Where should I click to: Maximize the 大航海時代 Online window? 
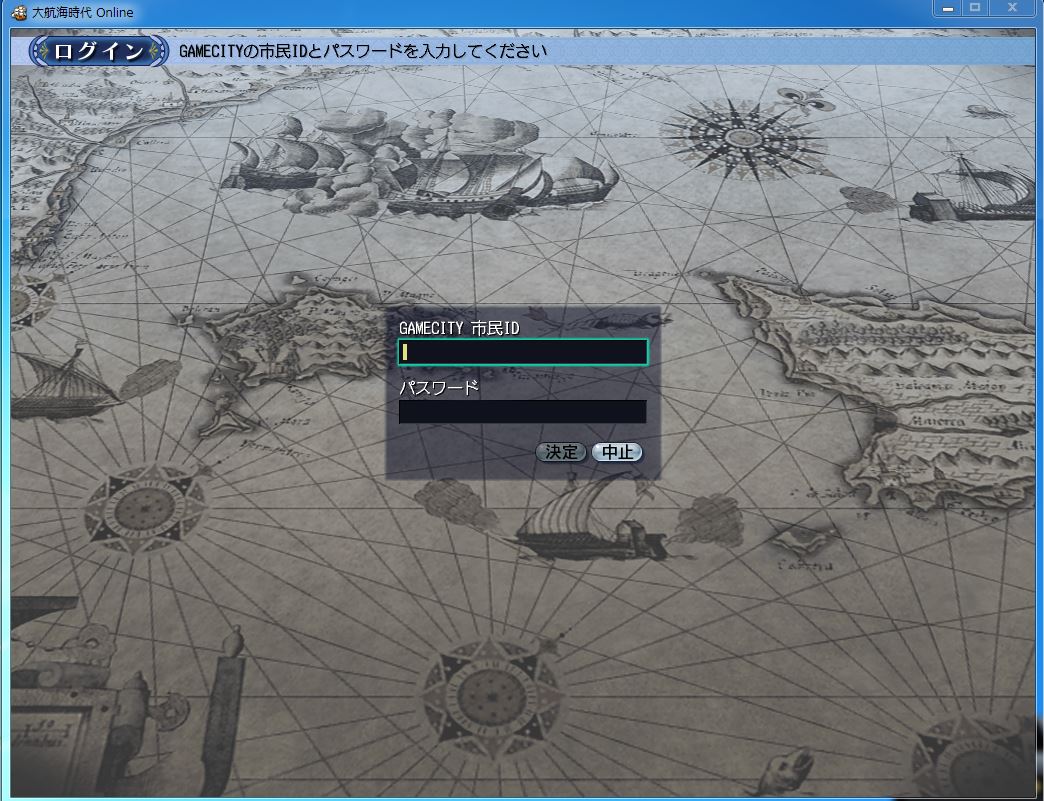point(975,8)
